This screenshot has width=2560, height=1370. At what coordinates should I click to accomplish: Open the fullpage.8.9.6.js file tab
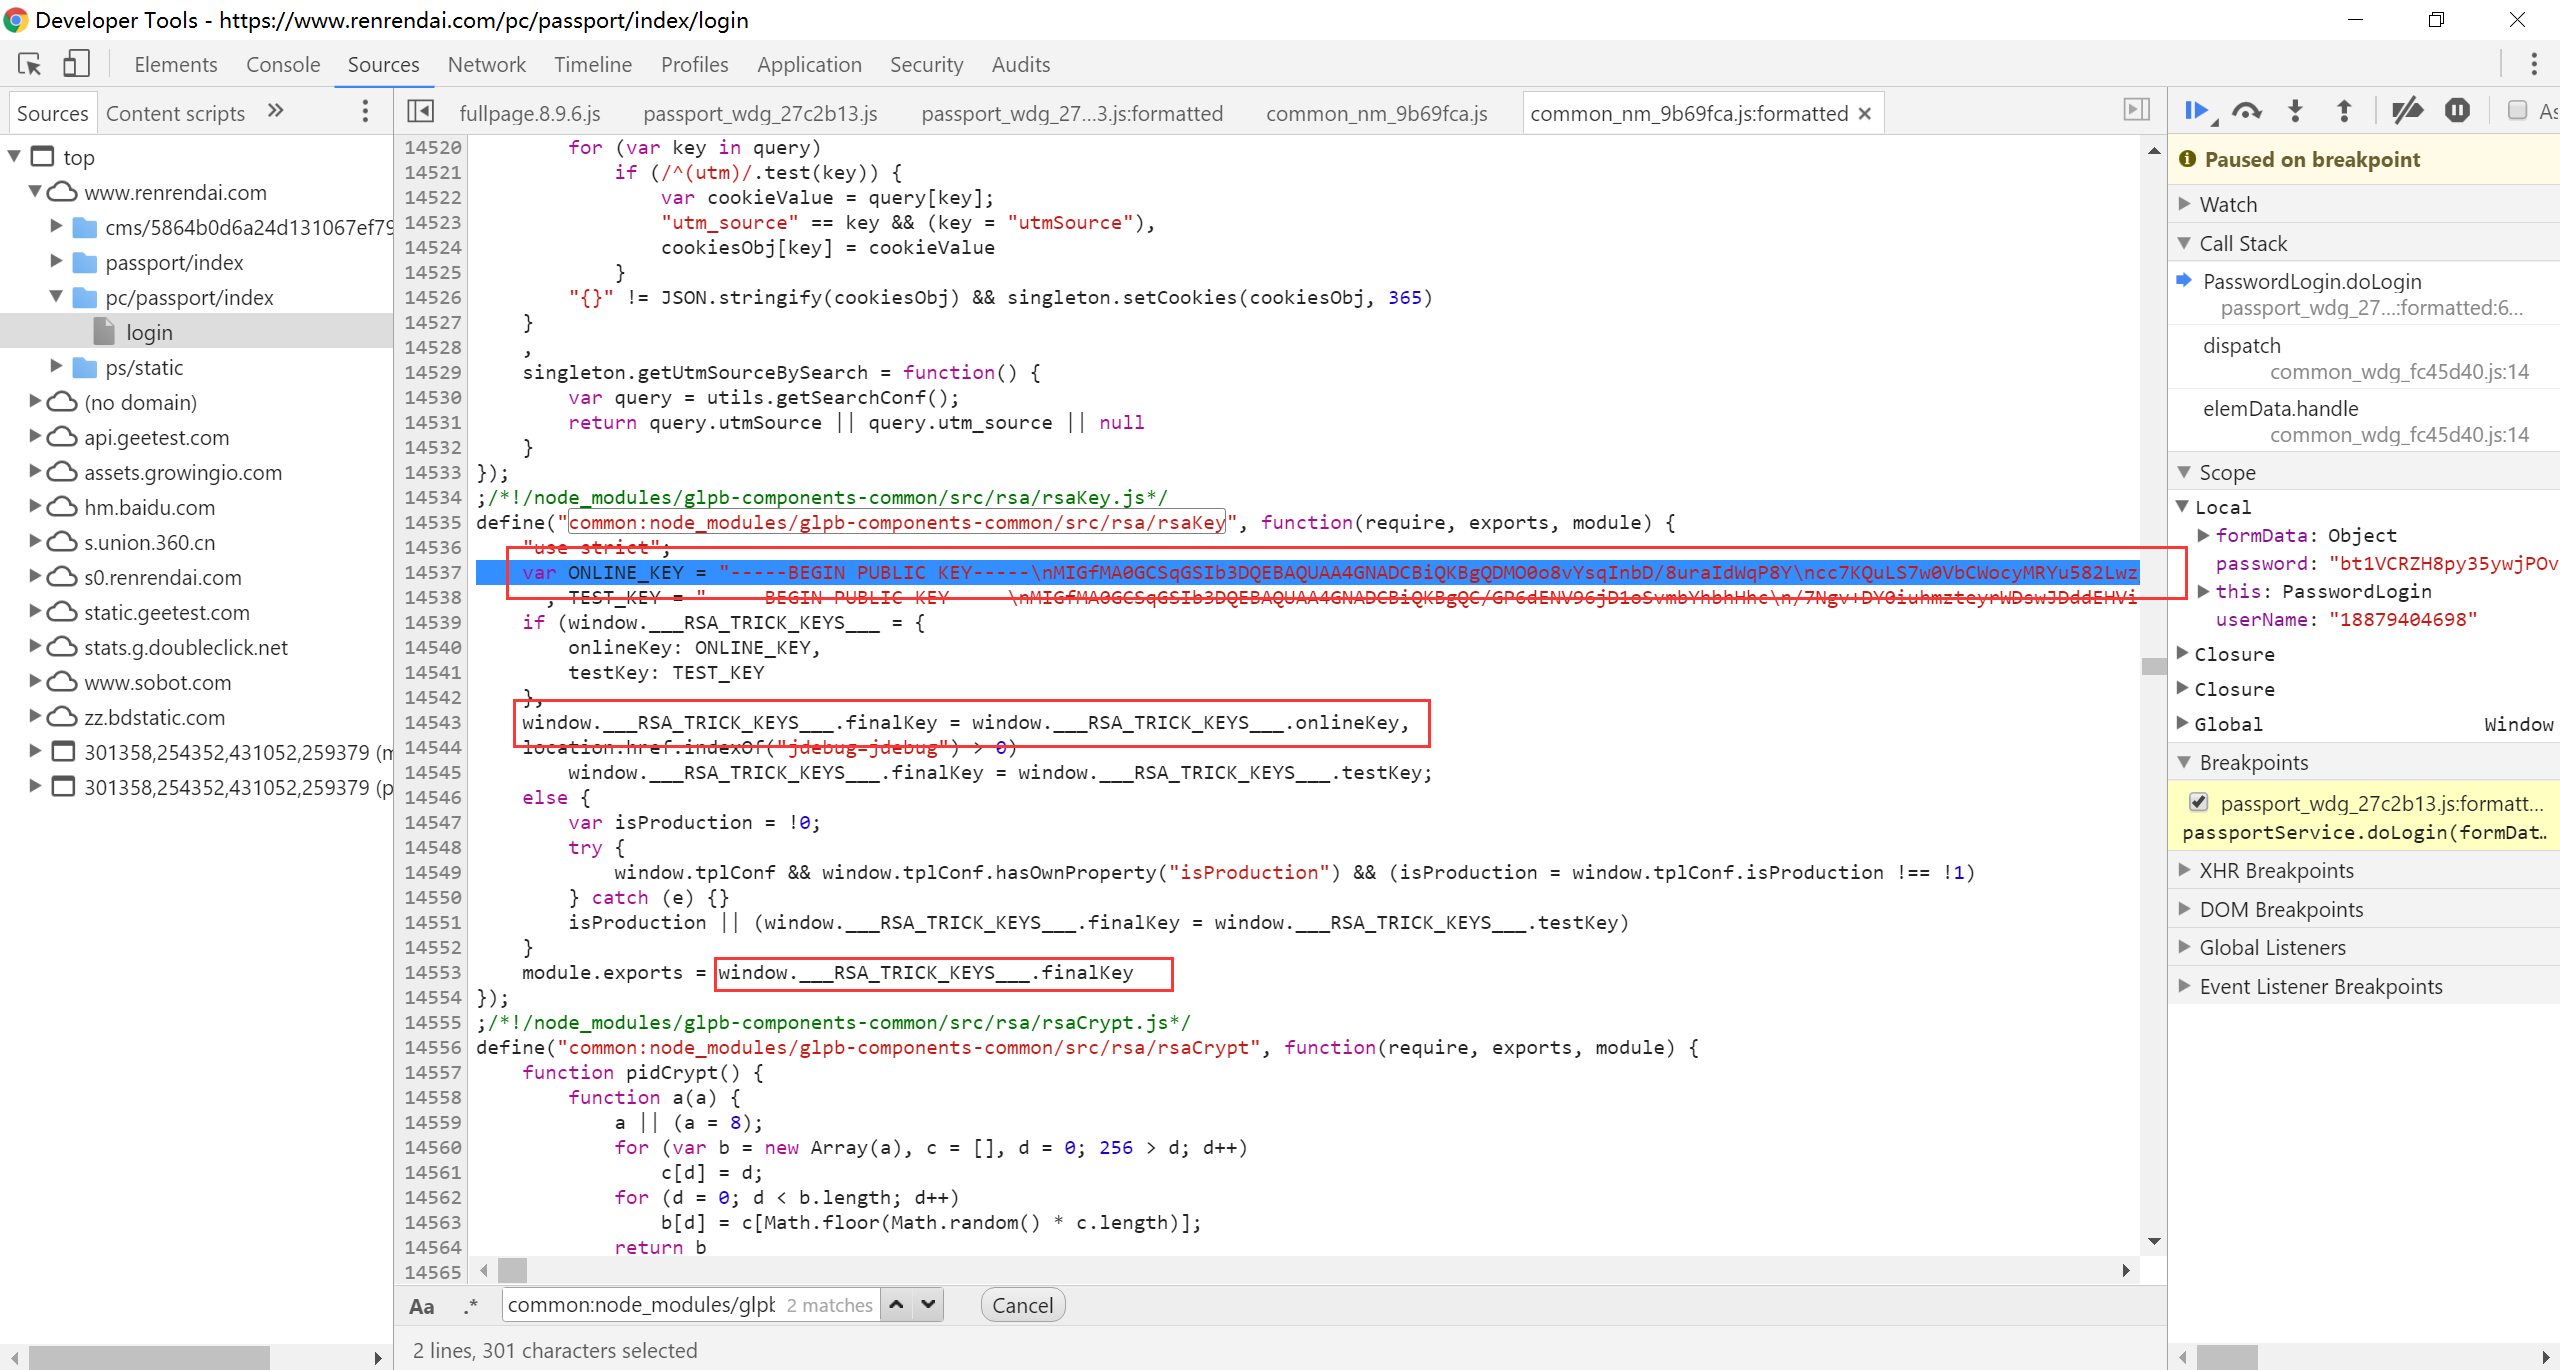(x=529, y=114)
